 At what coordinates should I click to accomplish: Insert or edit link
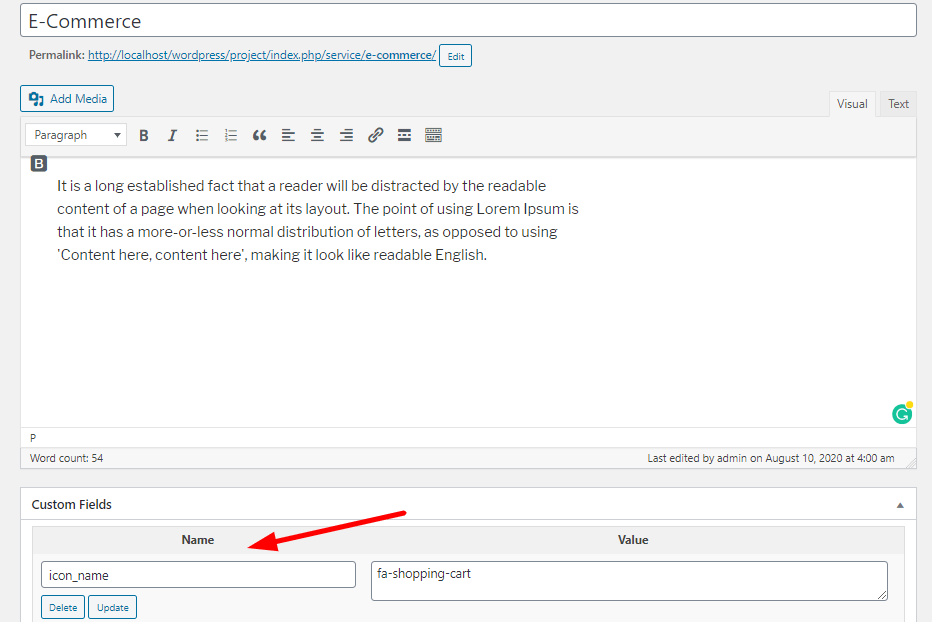(375, 136)
